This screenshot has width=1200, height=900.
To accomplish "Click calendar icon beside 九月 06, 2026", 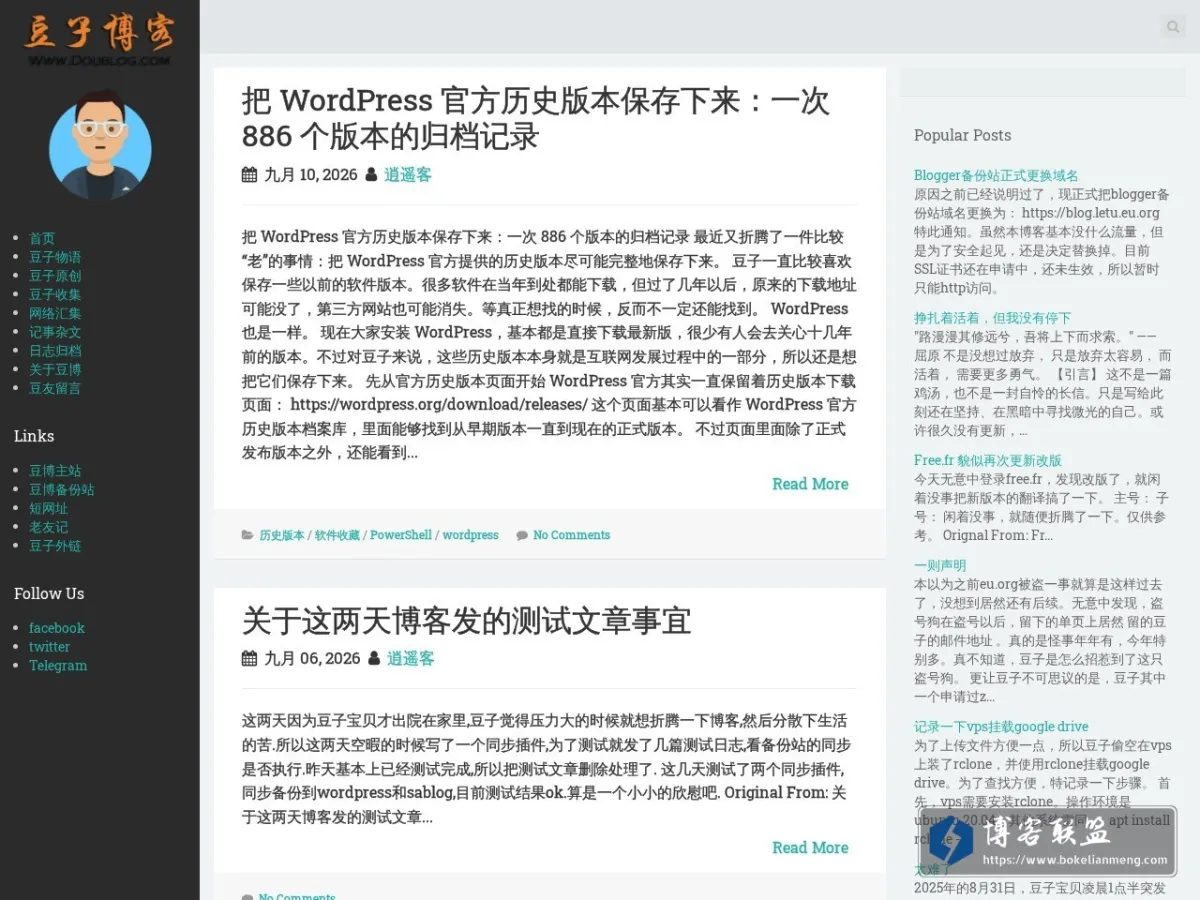I will click(x=249, y=659).
